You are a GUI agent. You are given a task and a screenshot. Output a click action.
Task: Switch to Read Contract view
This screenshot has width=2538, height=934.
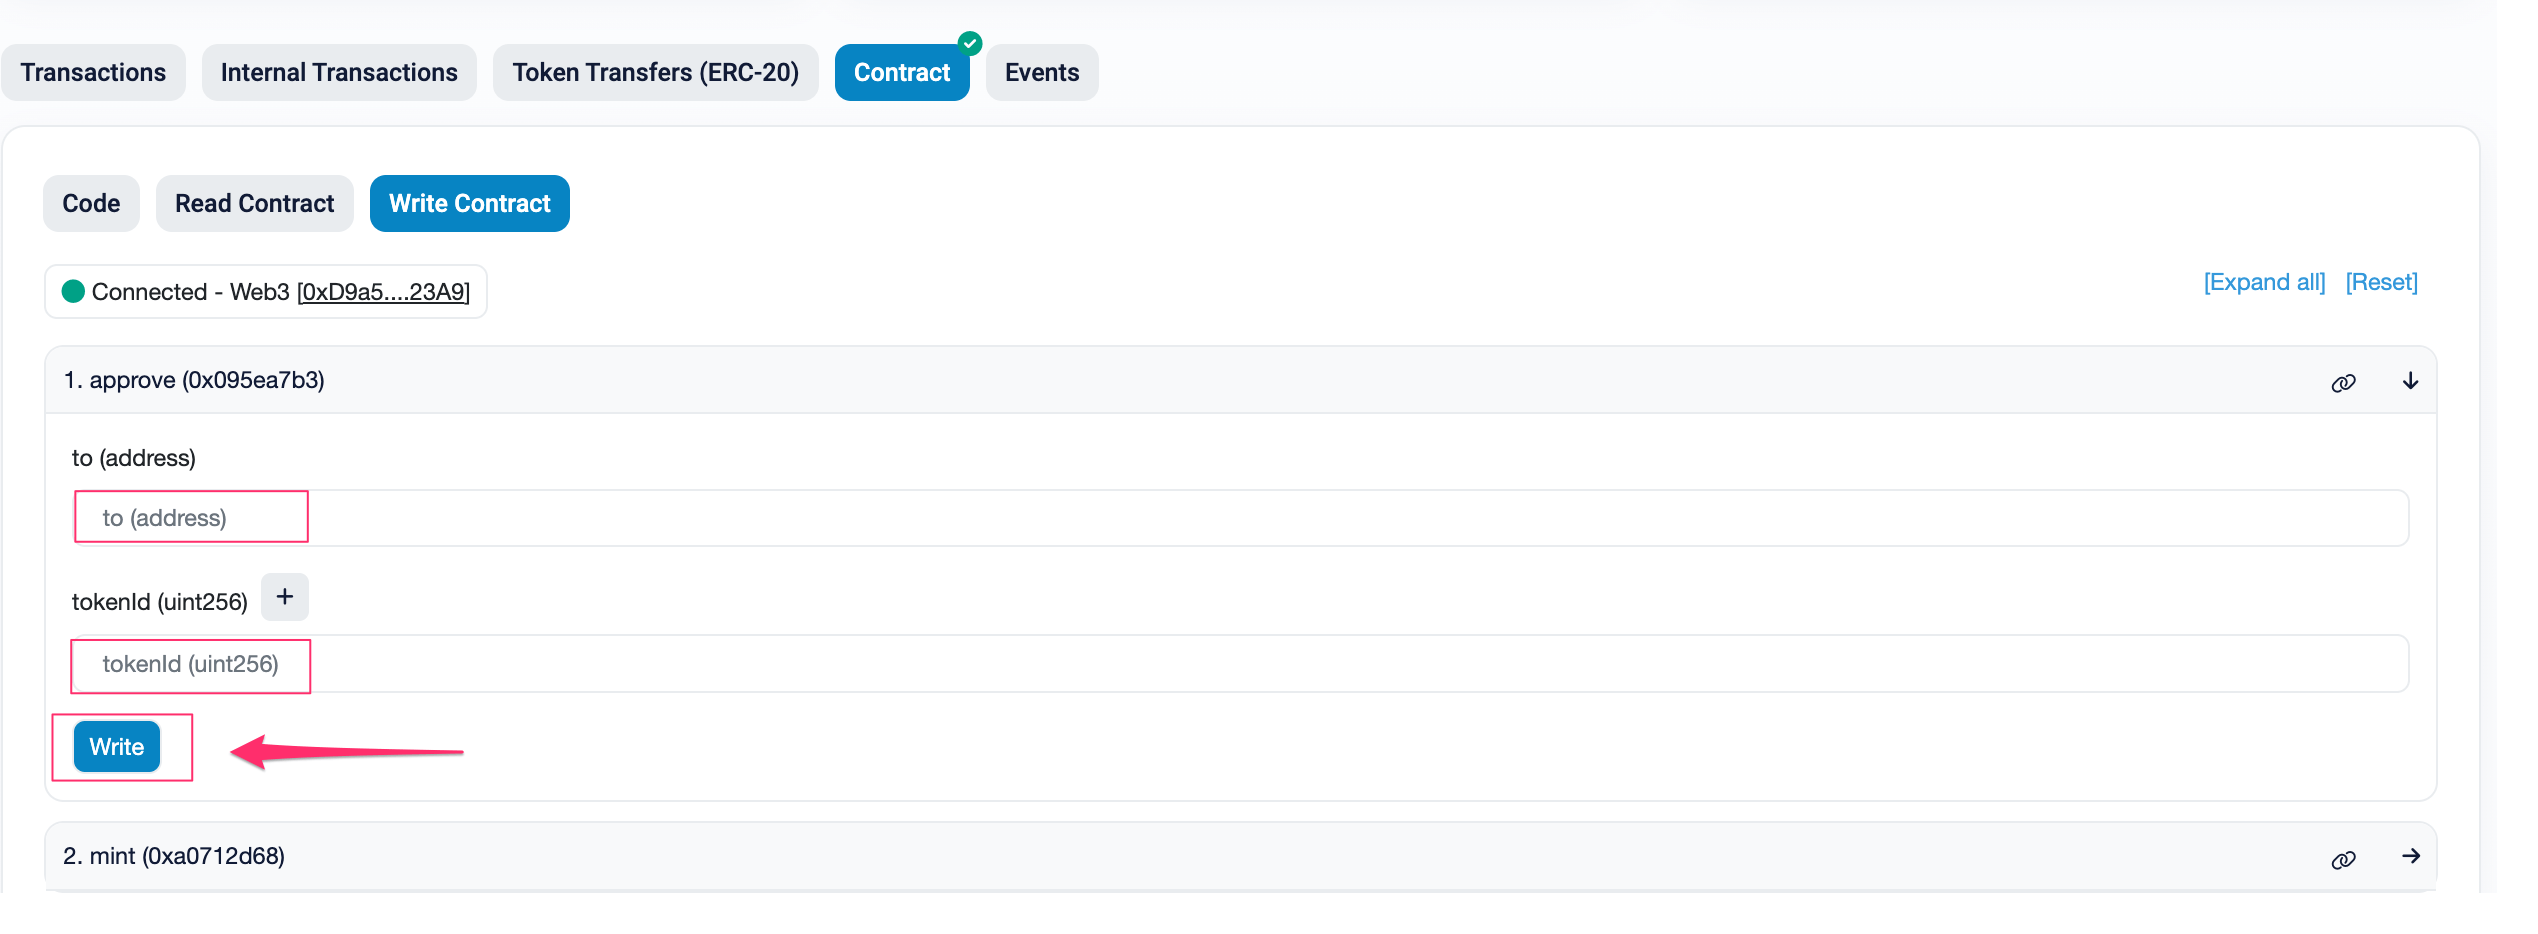point(254,204)
